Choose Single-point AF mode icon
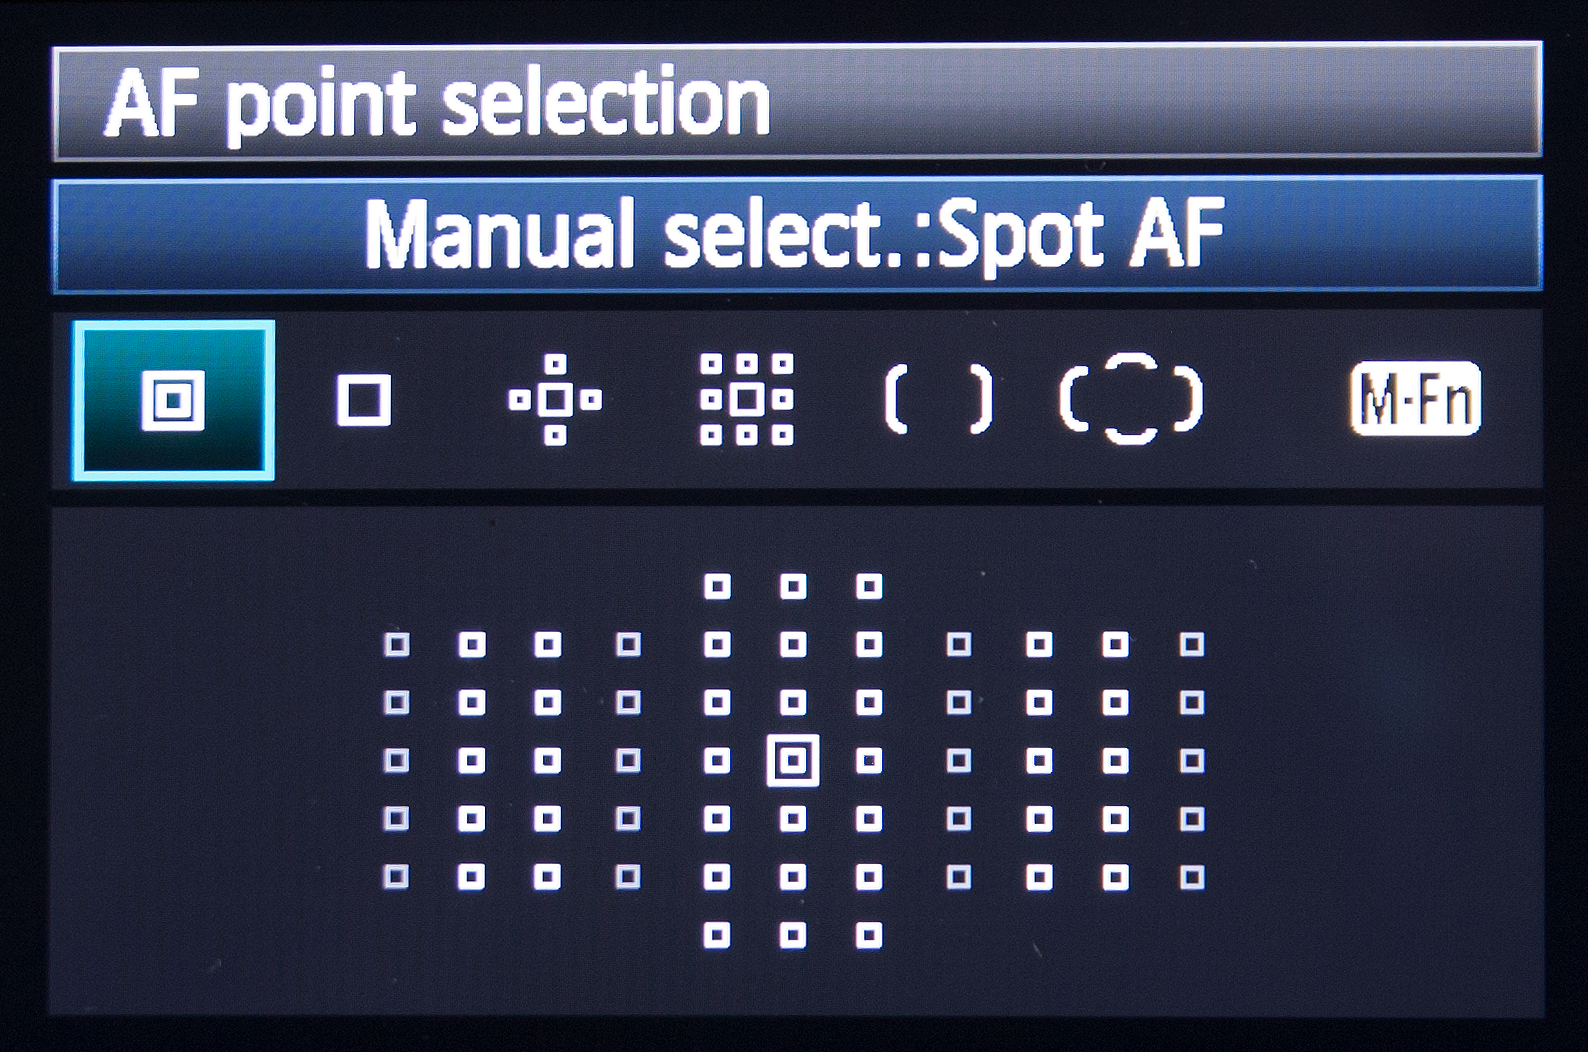Image resolution: width=1588 pixels, height=1052 pixels. point(363,400)
